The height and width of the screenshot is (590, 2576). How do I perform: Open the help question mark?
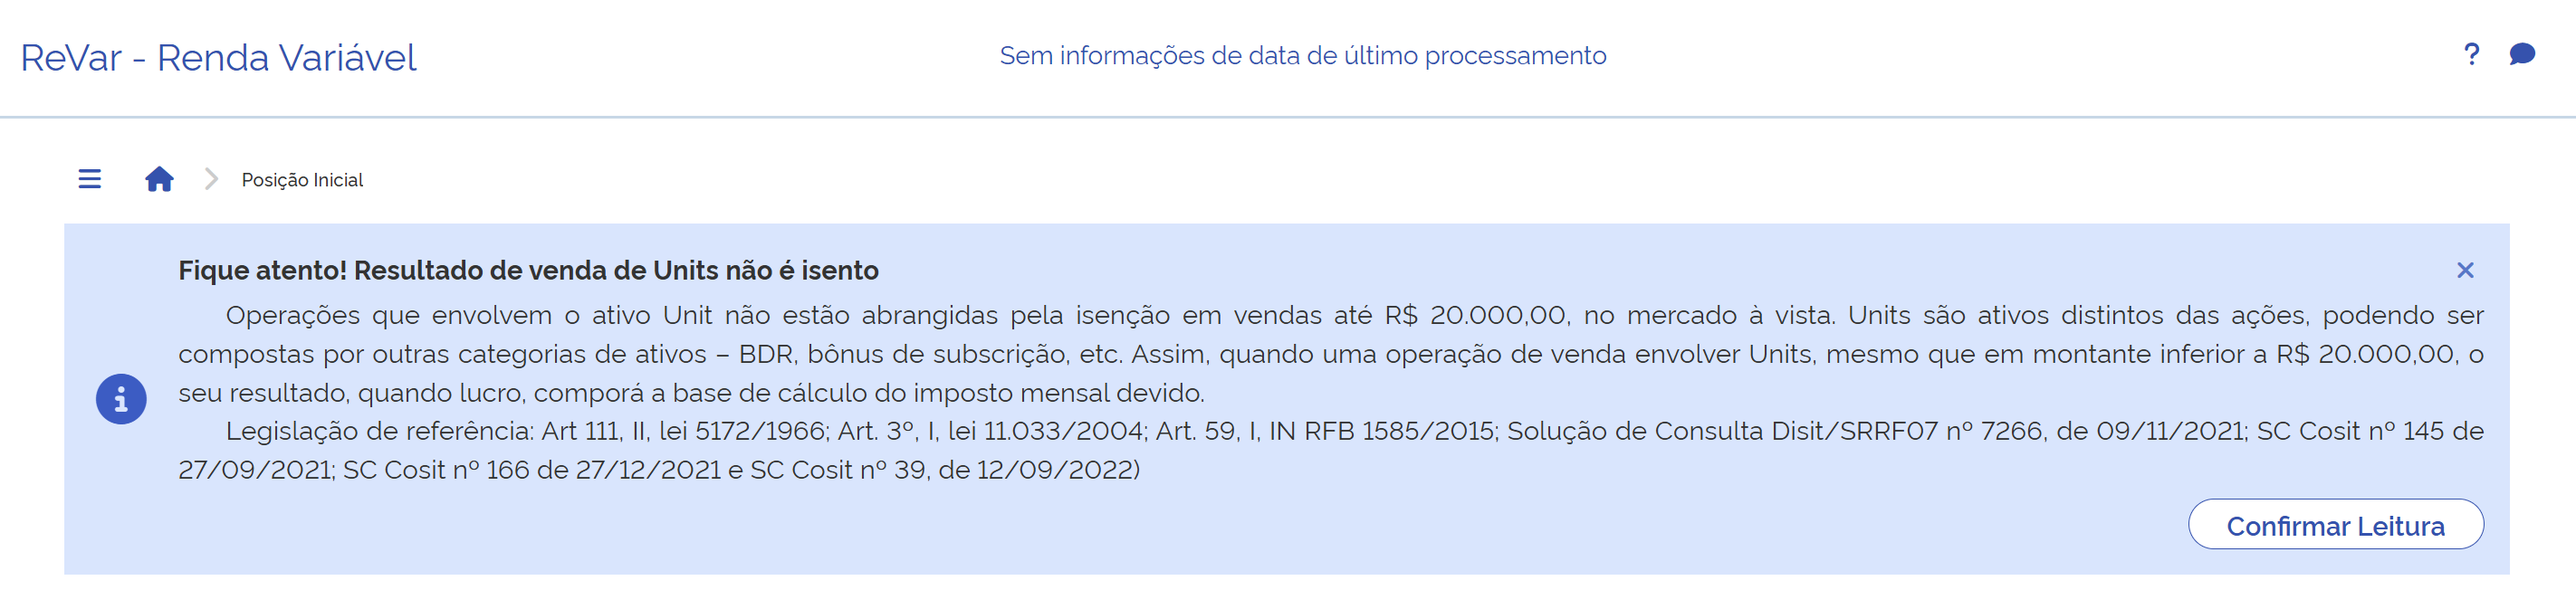click(2471, 54)
